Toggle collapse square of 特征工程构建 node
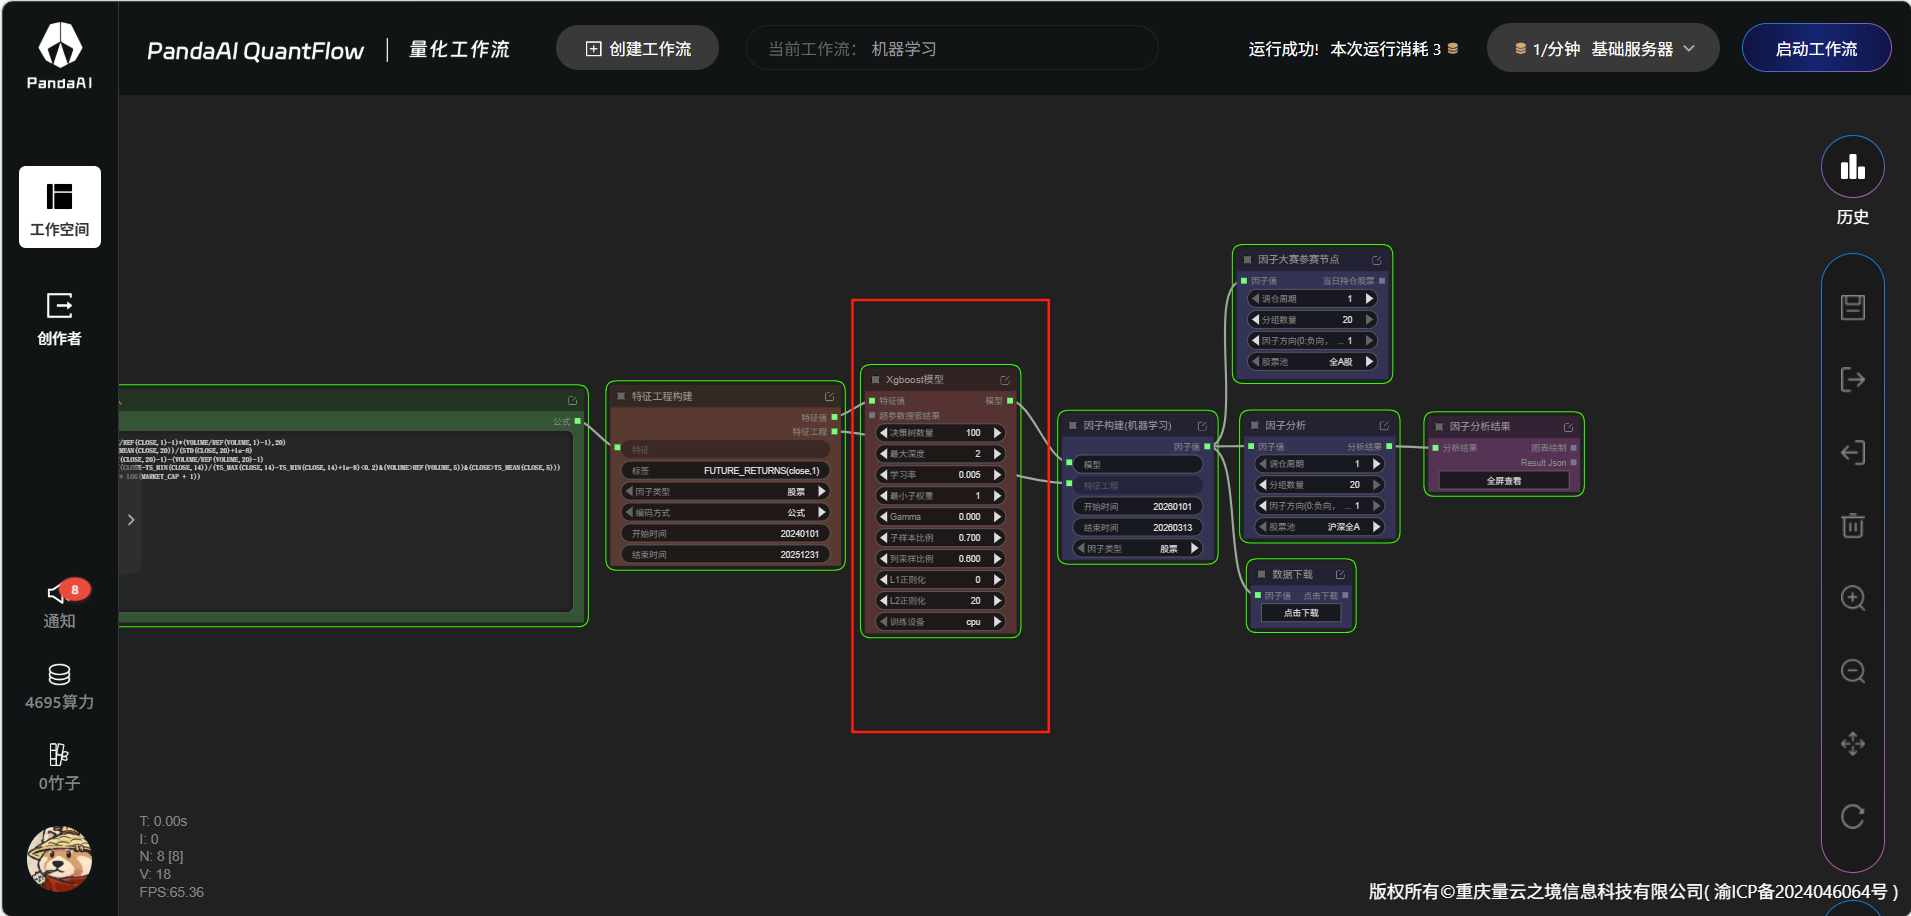 coord(621,397)
